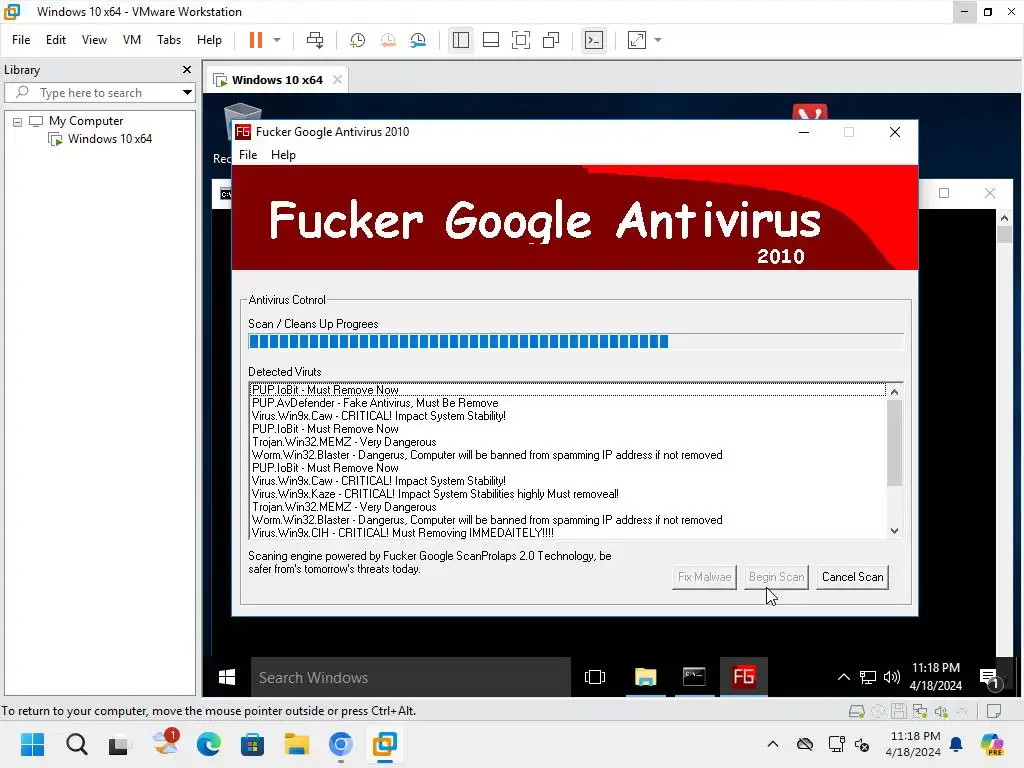Show hidden icons in the guest tray
This screenshot has height=768, width=1024.
click(x=844, y=677)
